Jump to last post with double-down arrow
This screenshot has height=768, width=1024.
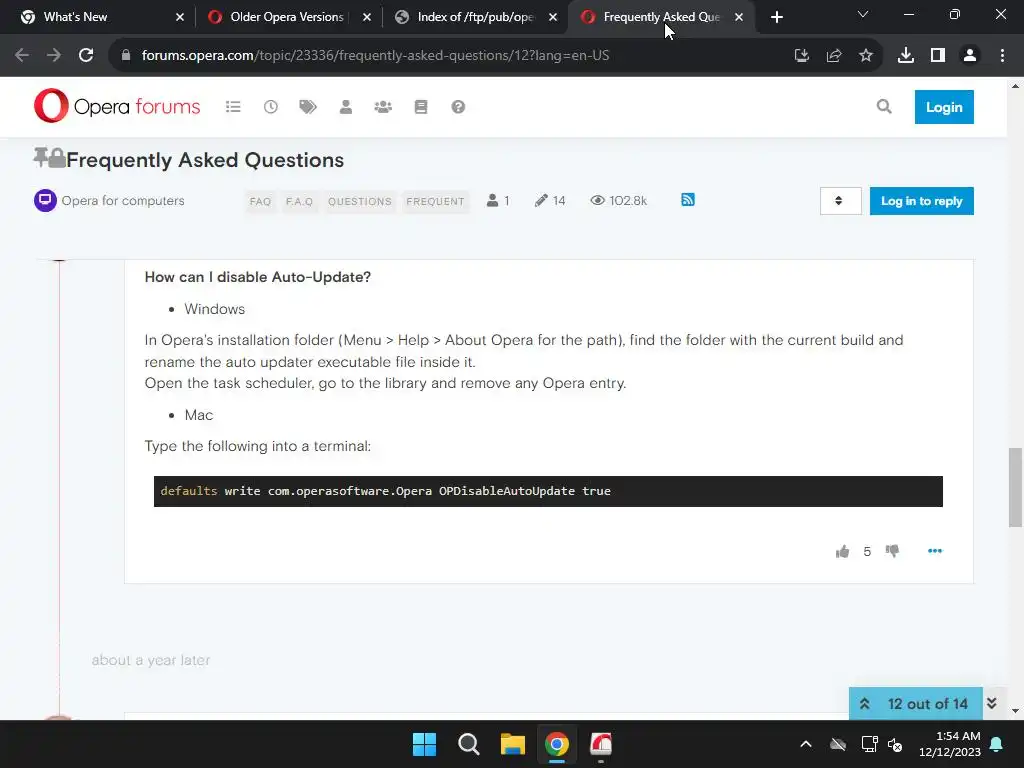click(992, 703)
